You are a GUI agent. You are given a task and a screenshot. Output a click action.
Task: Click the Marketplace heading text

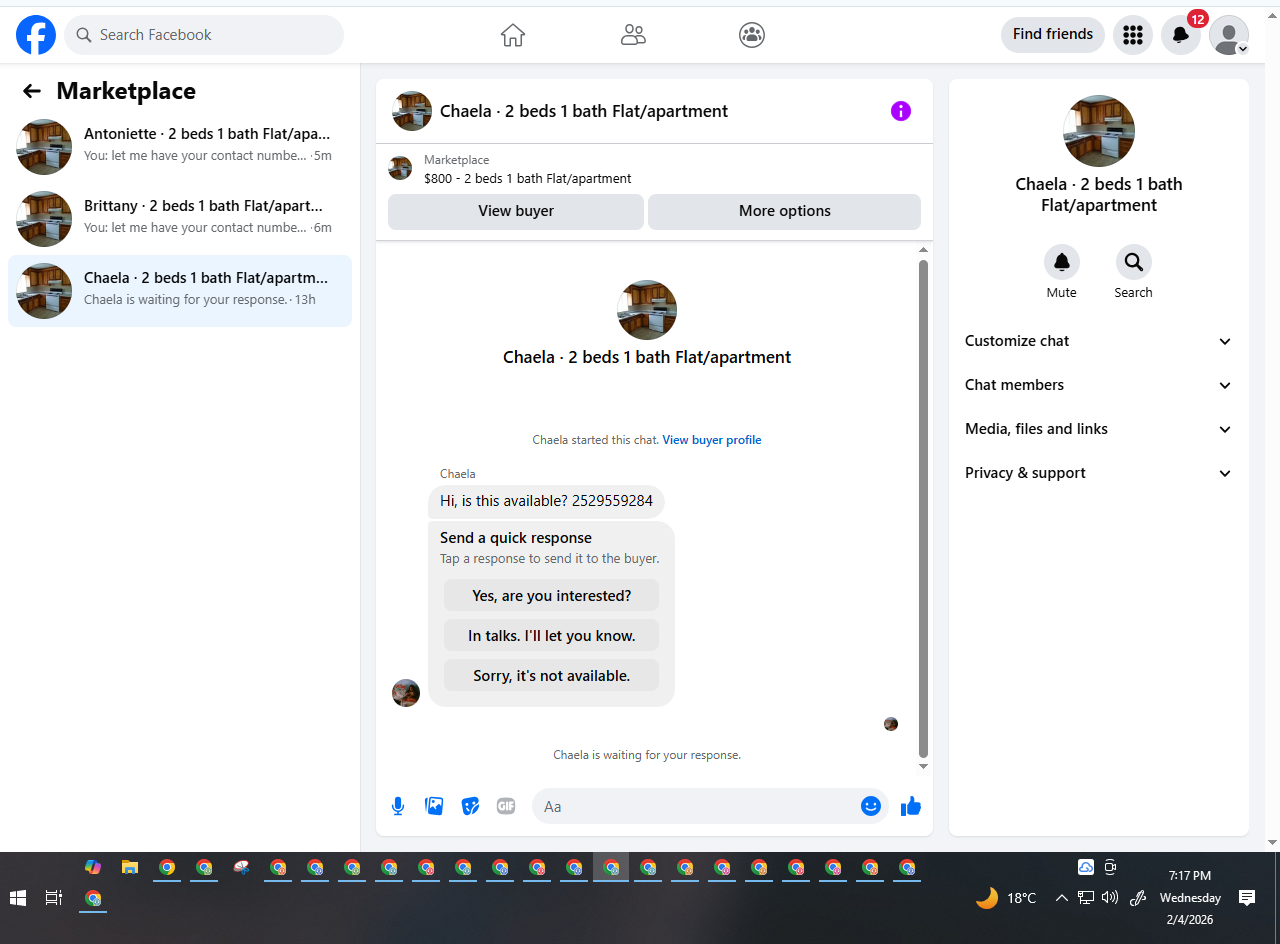click(x=126, y=91)
